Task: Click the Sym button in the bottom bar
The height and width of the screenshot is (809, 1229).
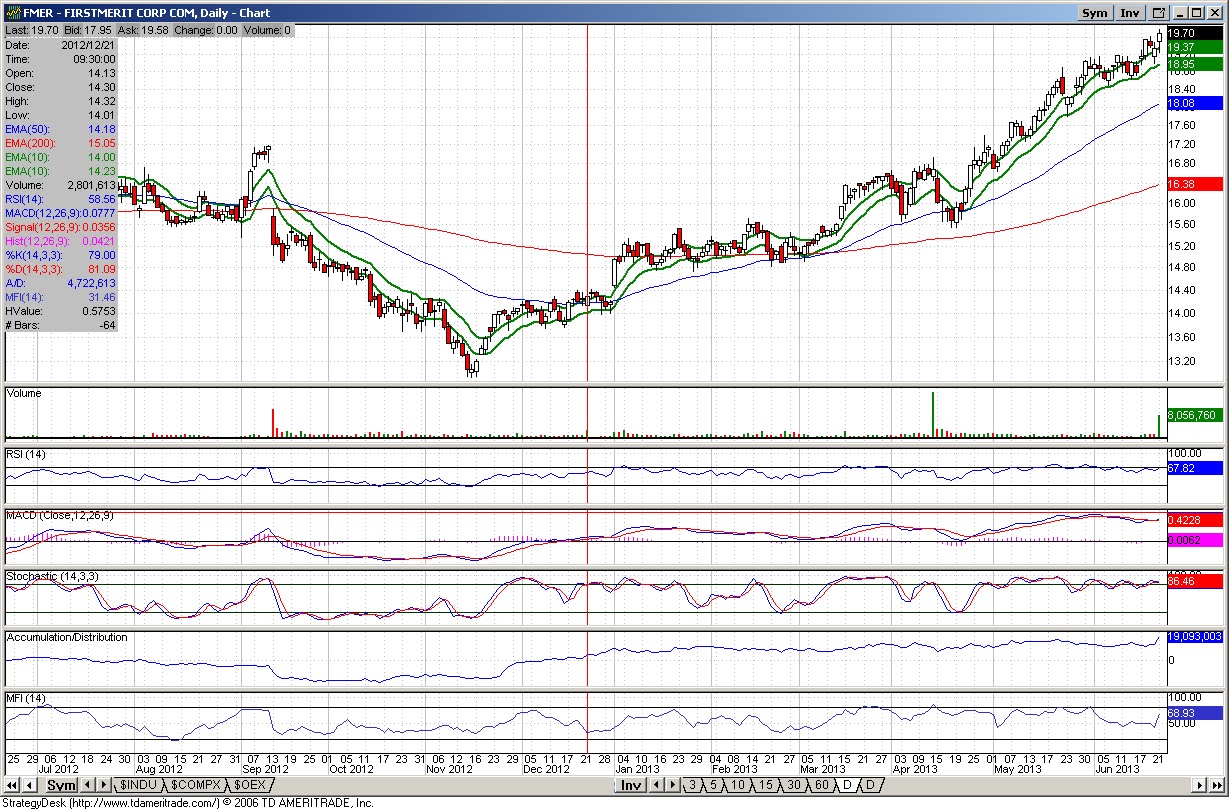Action: pyautogui.click(x=61, y=786)
